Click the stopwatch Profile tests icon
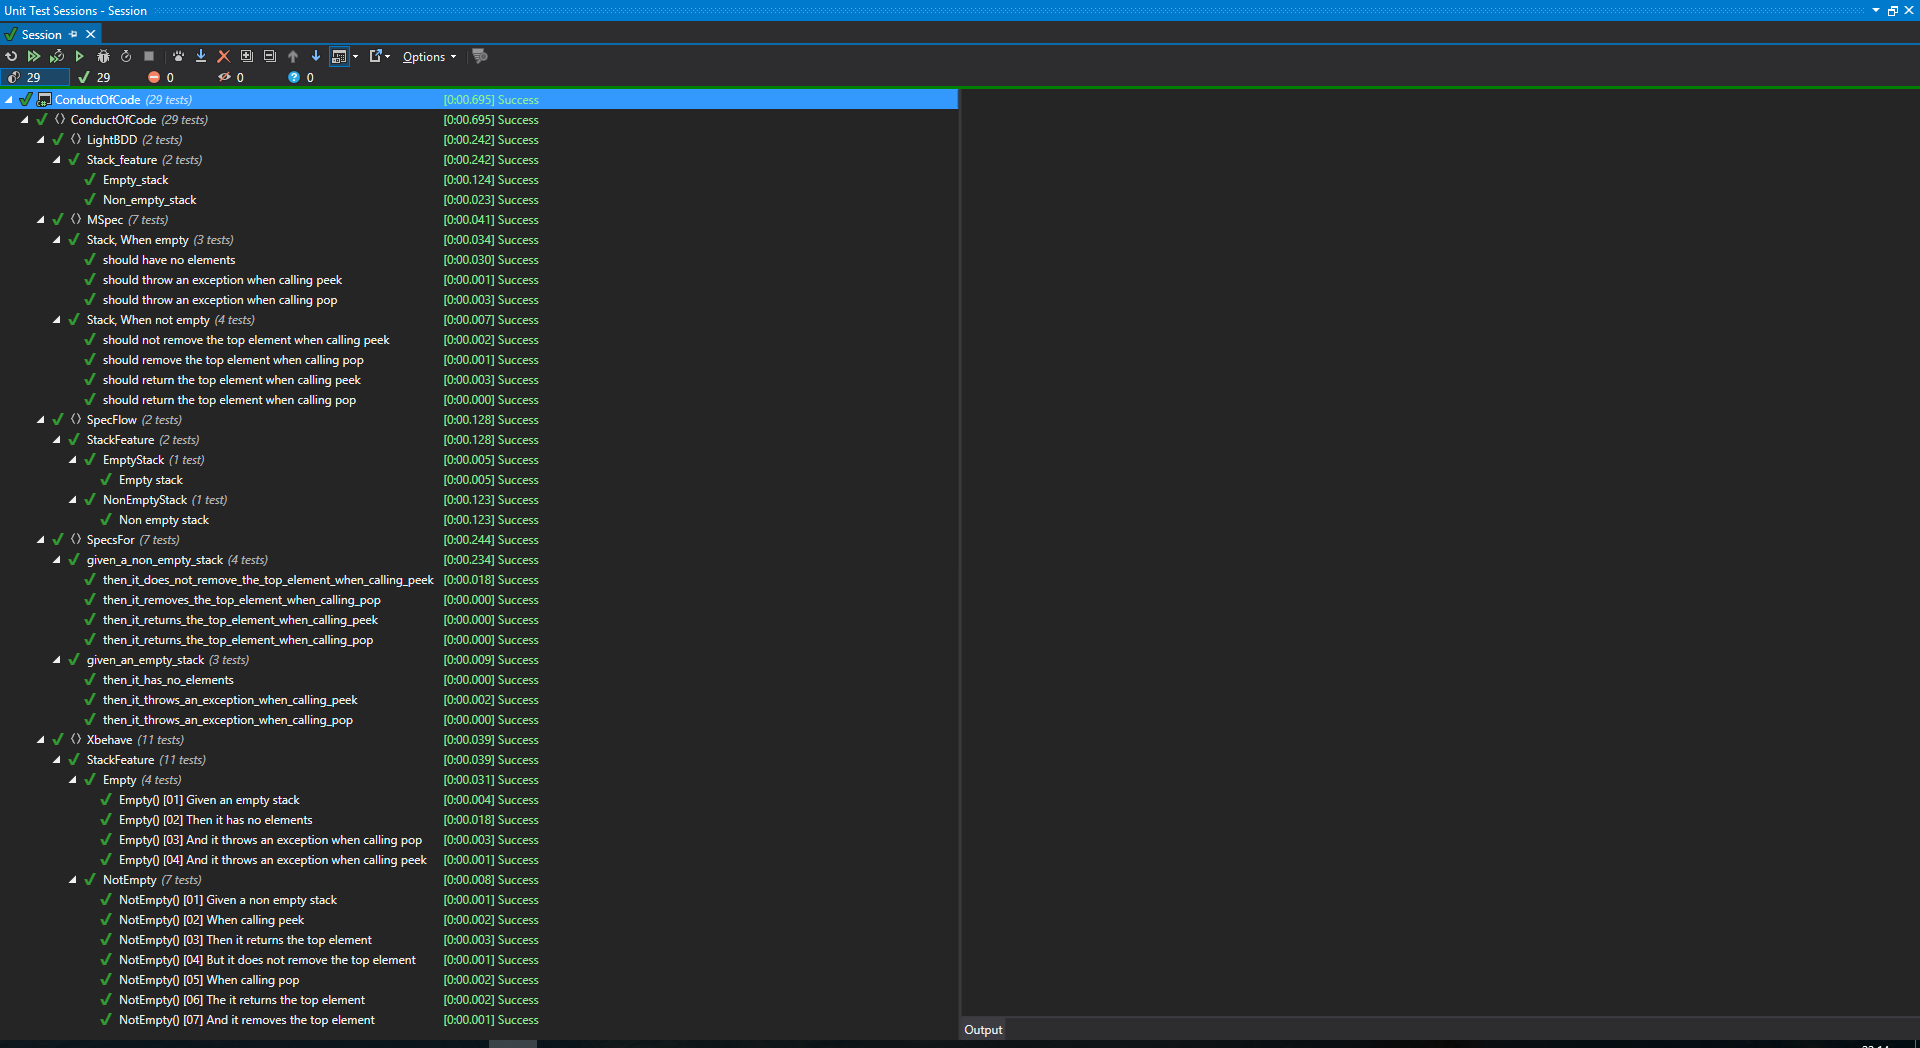 [126, 57]
